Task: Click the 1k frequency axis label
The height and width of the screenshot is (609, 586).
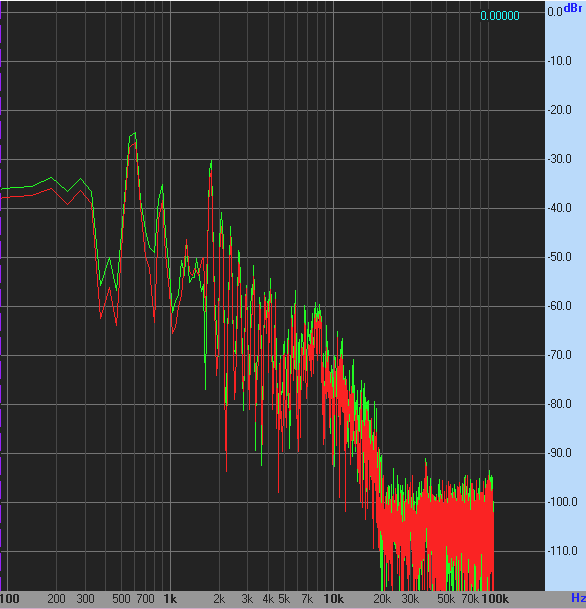Action: (170, 599)
